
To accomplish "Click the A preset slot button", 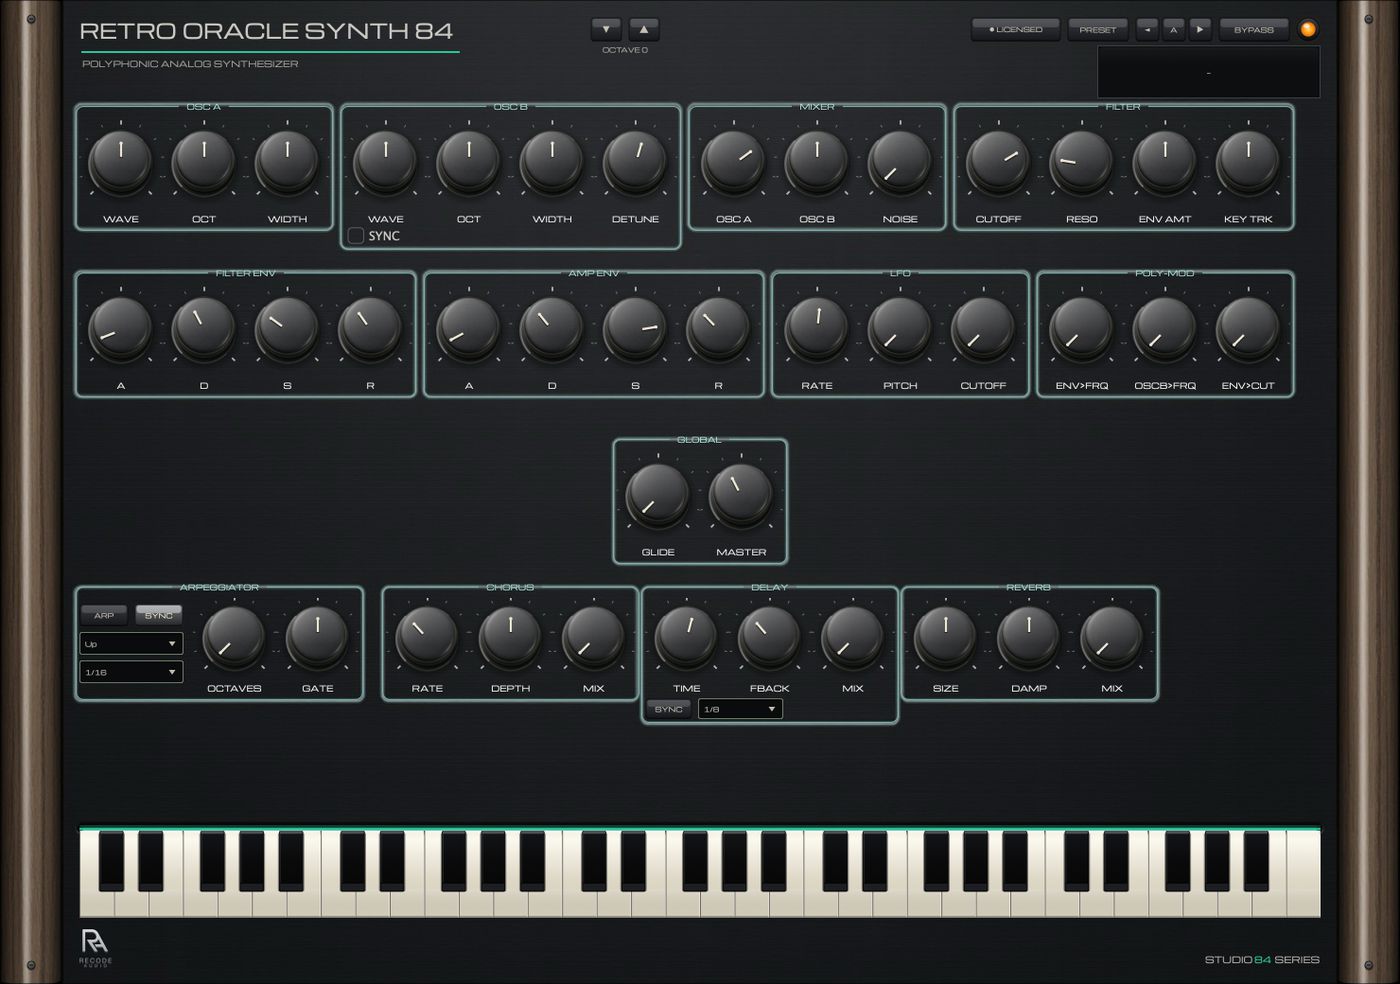I will (1174, 30).
